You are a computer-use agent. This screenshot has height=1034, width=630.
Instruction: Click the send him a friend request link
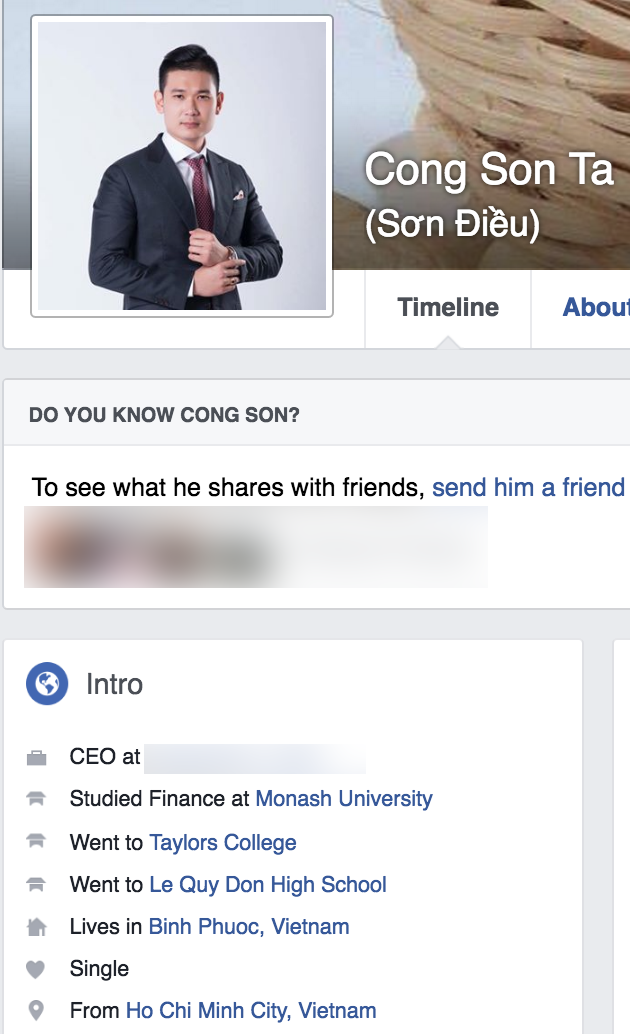(x=528, y=488)
